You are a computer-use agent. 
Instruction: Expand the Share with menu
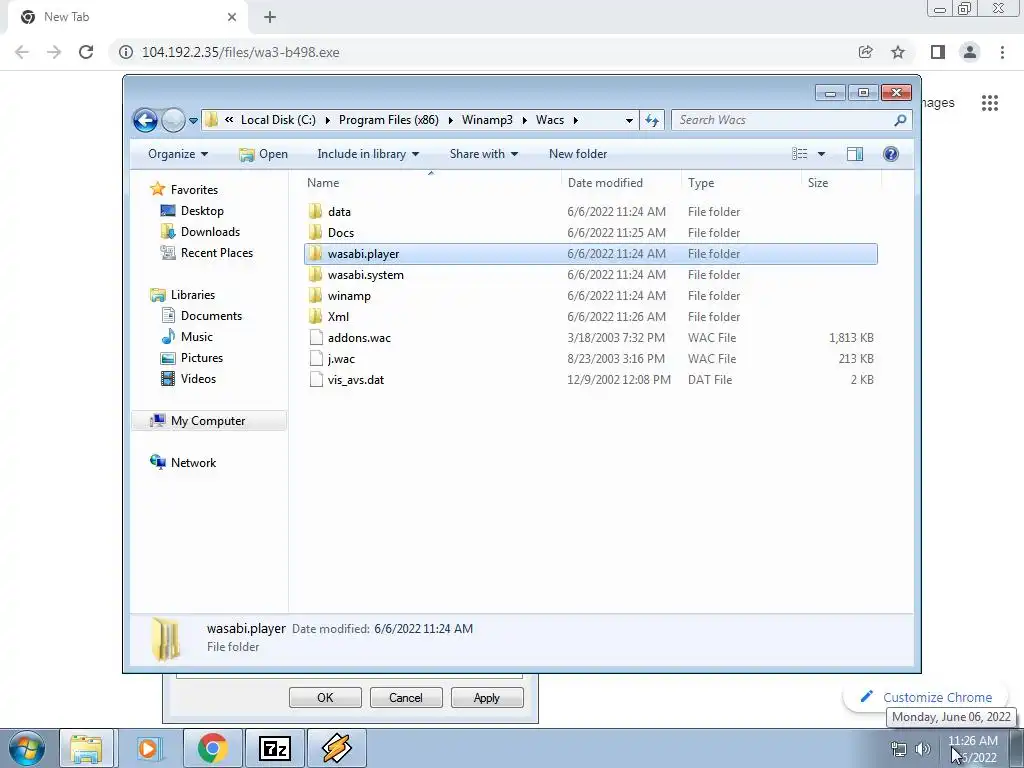click(x=484, y=154)
